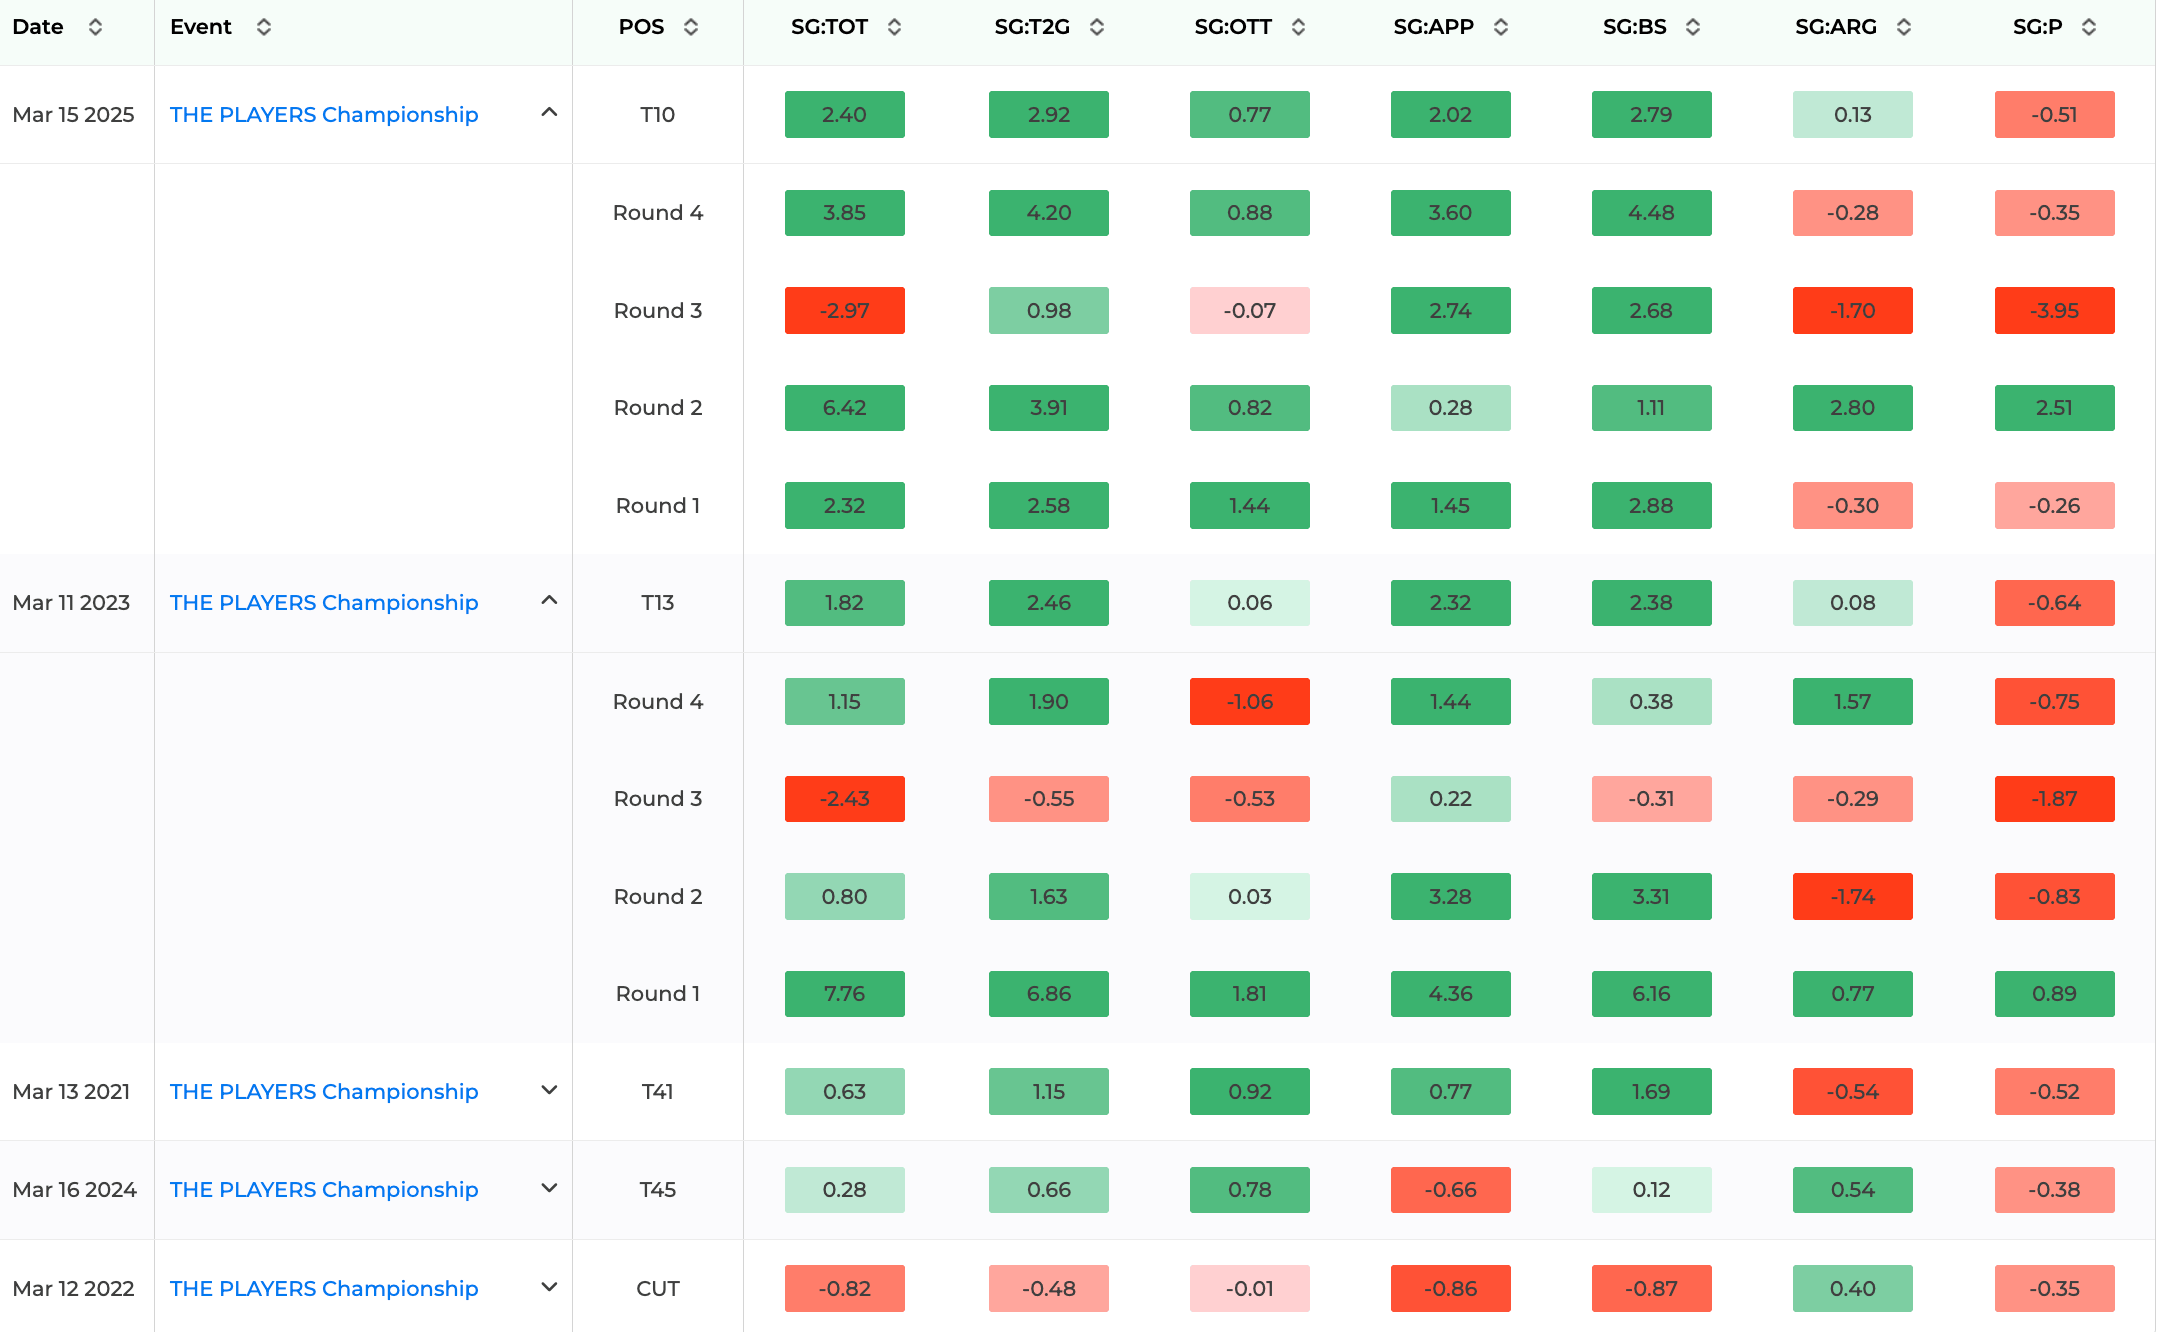The height and width of the screenshot is (1332, 2162).
Task: Open THE PLAYERS Championship link for Mar 13 2021
Action: pyautogui.click(x=324, y=1091)
